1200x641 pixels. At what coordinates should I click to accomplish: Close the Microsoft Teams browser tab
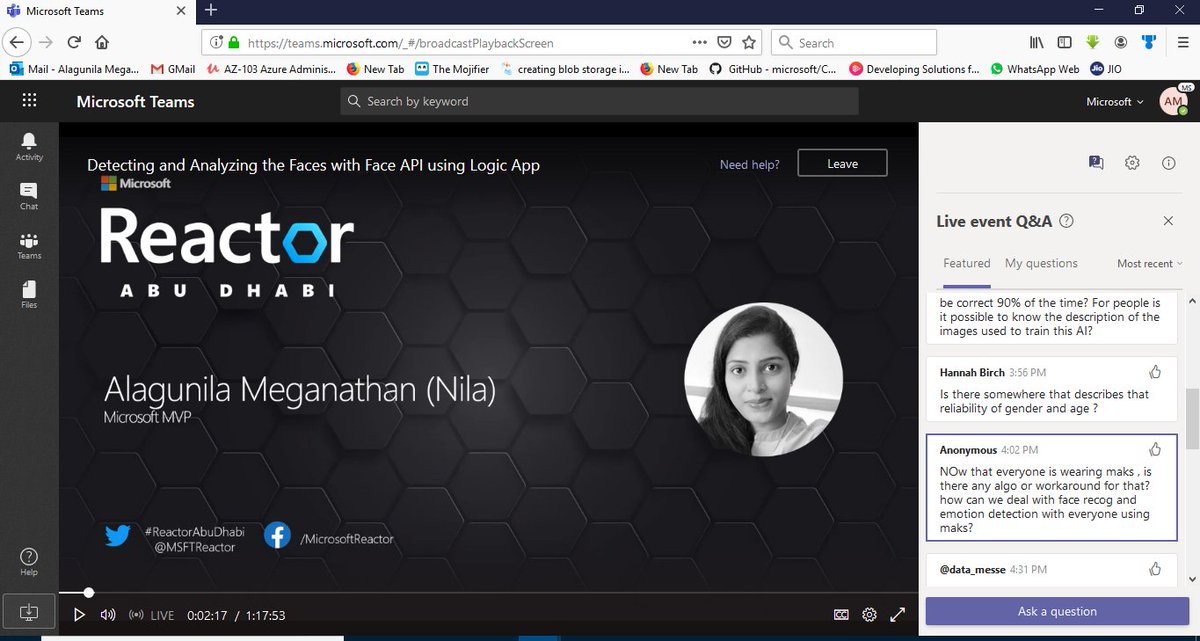[x=182, y=11]
